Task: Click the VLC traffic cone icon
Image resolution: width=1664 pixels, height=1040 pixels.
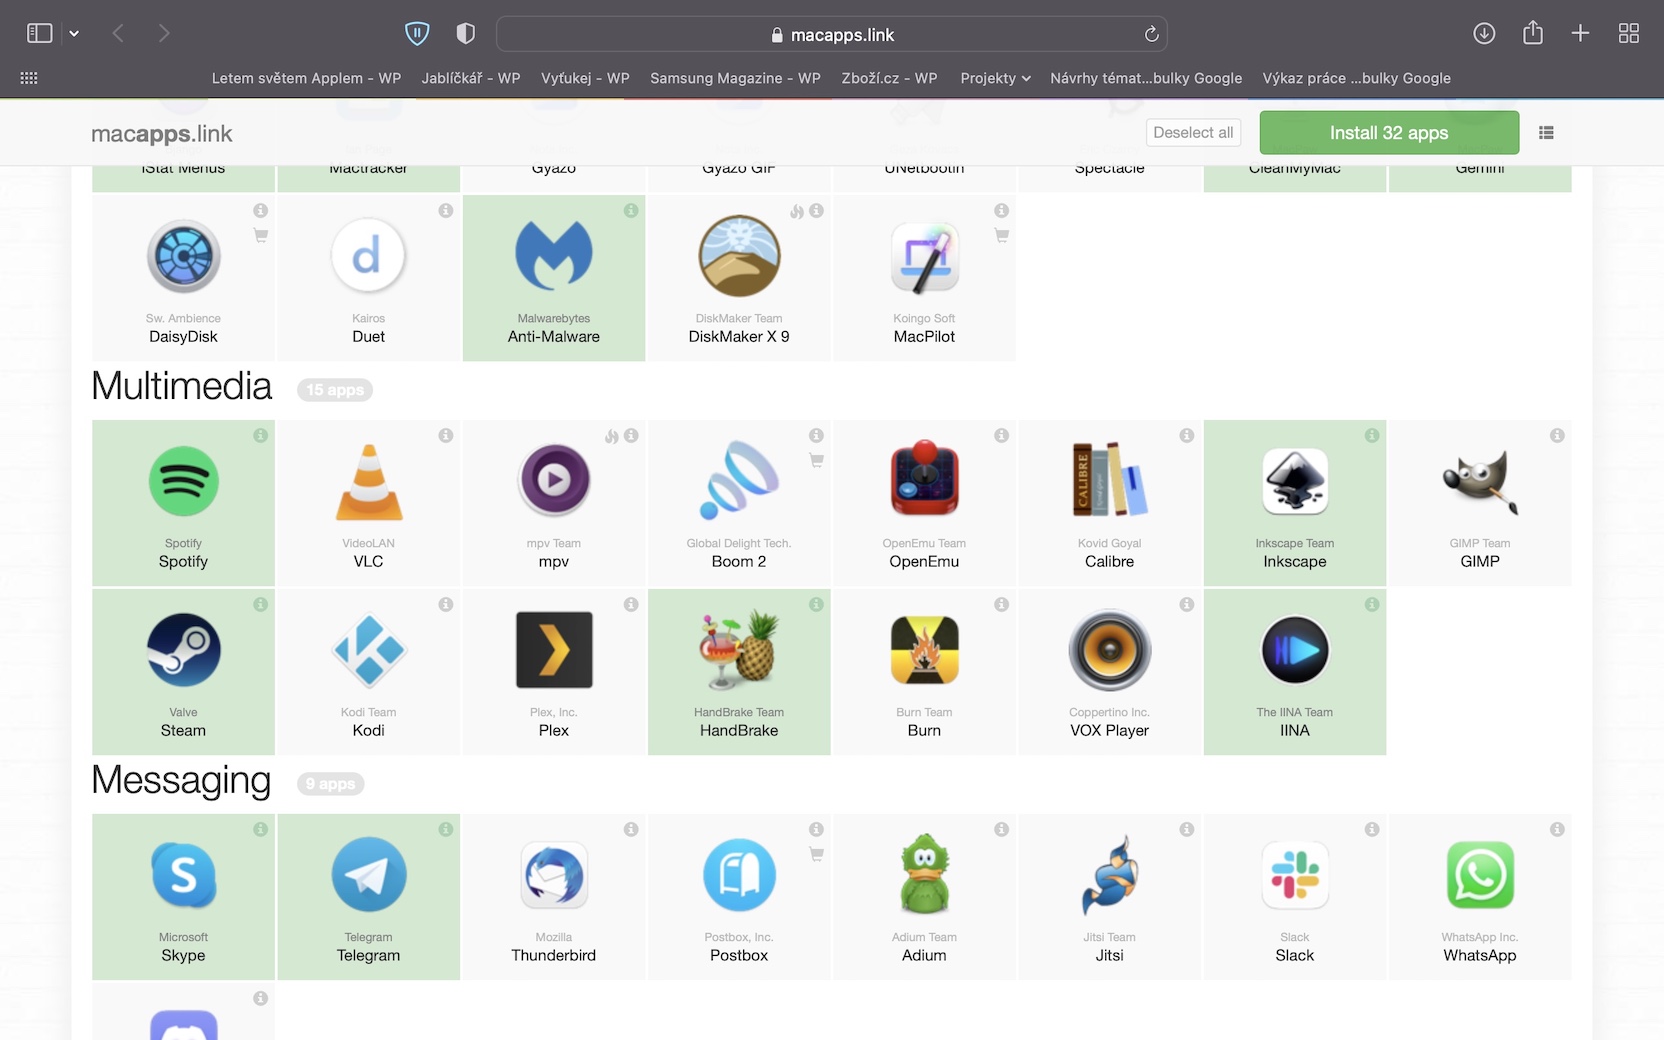Action: tap(369, 481)
